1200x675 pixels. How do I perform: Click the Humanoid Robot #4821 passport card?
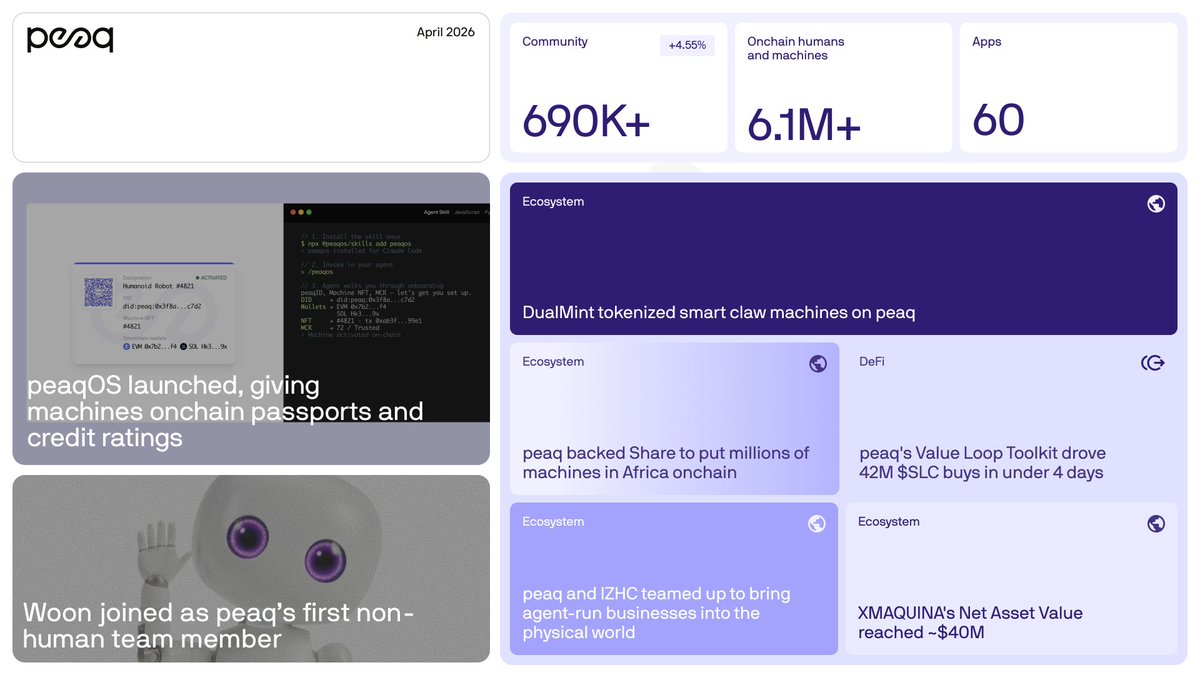pos(154,313)
